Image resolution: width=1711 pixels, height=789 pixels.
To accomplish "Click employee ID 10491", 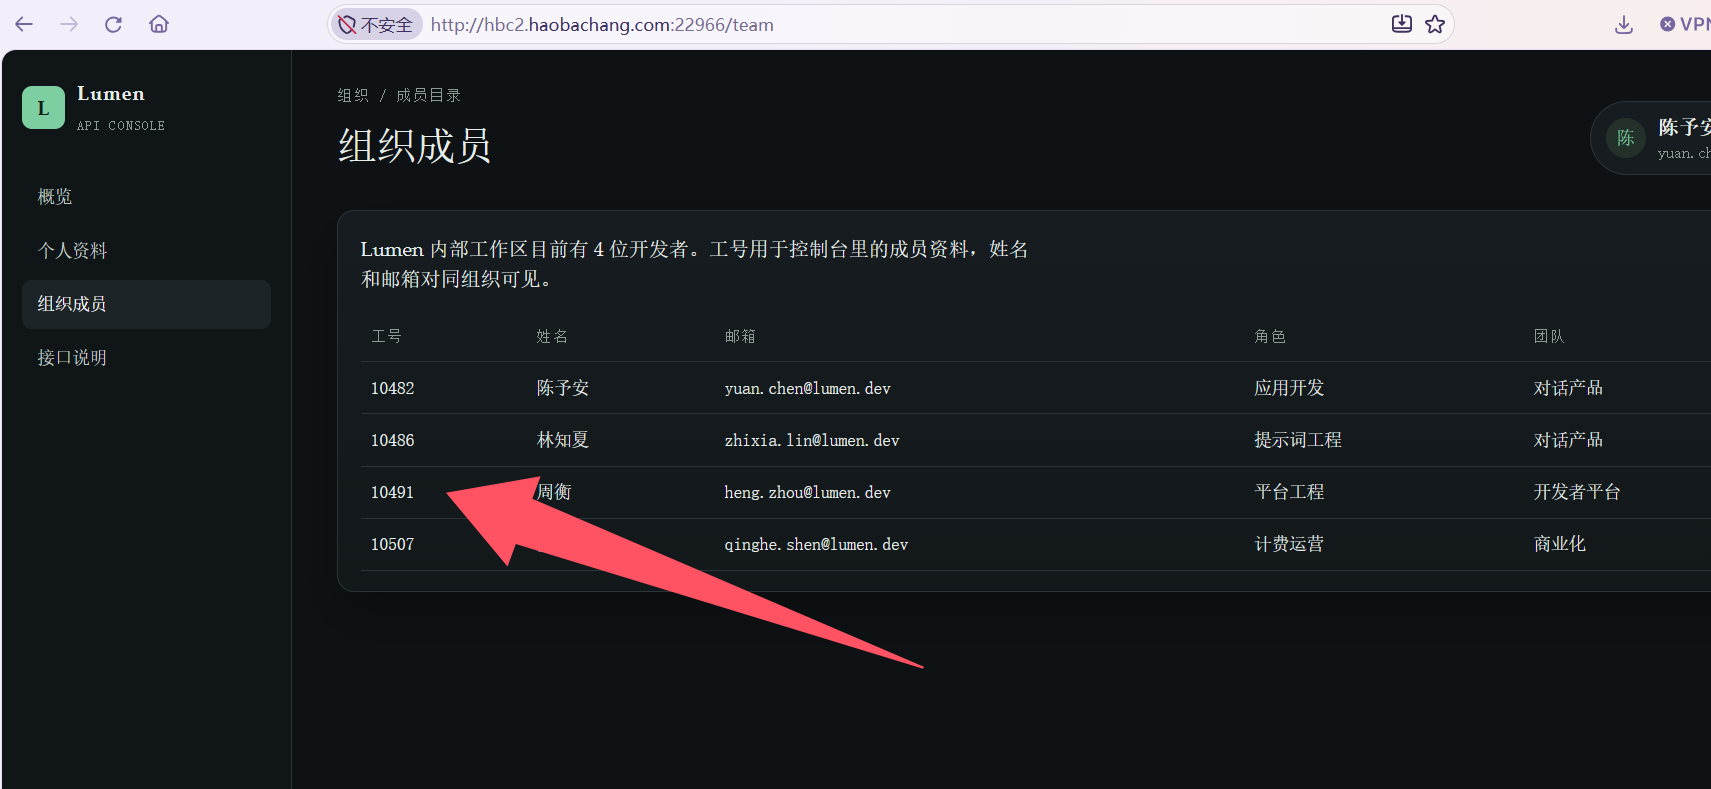I will [x=392, y=492].
